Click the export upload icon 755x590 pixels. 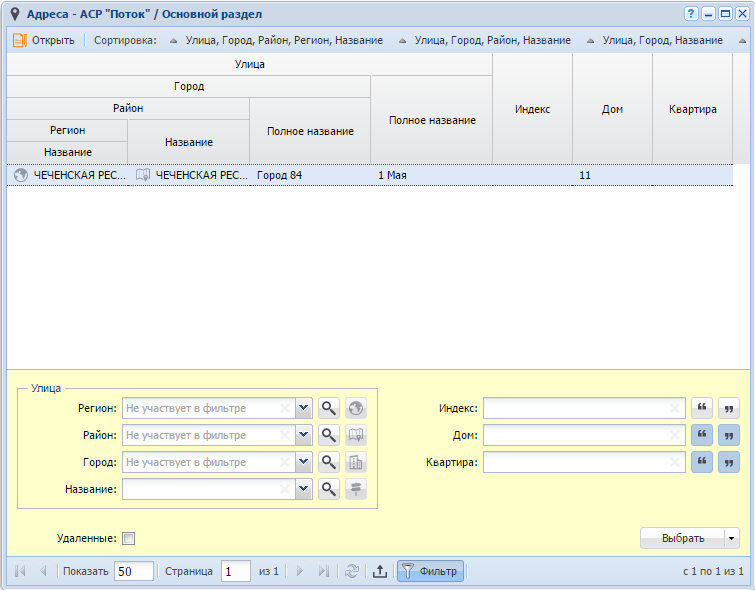[x=380, y=571]
